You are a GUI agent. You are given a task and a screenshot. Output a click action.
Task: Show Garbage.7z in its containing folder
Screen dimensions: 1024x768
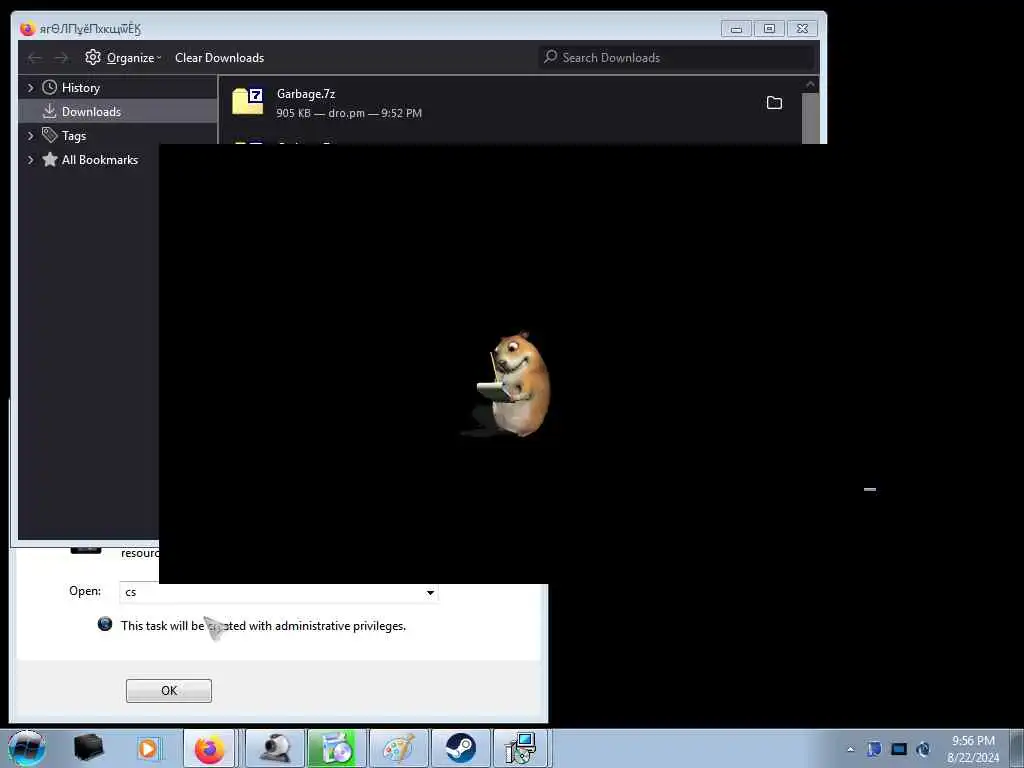click(x=774, y=103)
